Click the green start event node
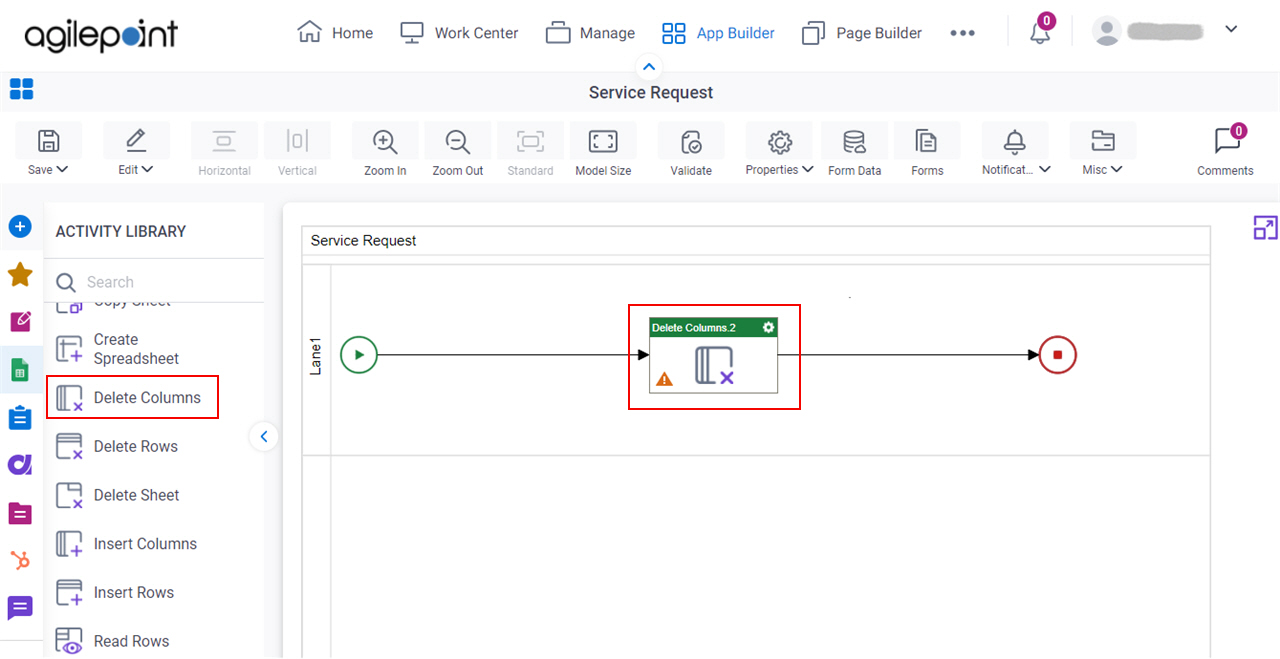This screenshot has height=659, width=1280. [359, 354]
